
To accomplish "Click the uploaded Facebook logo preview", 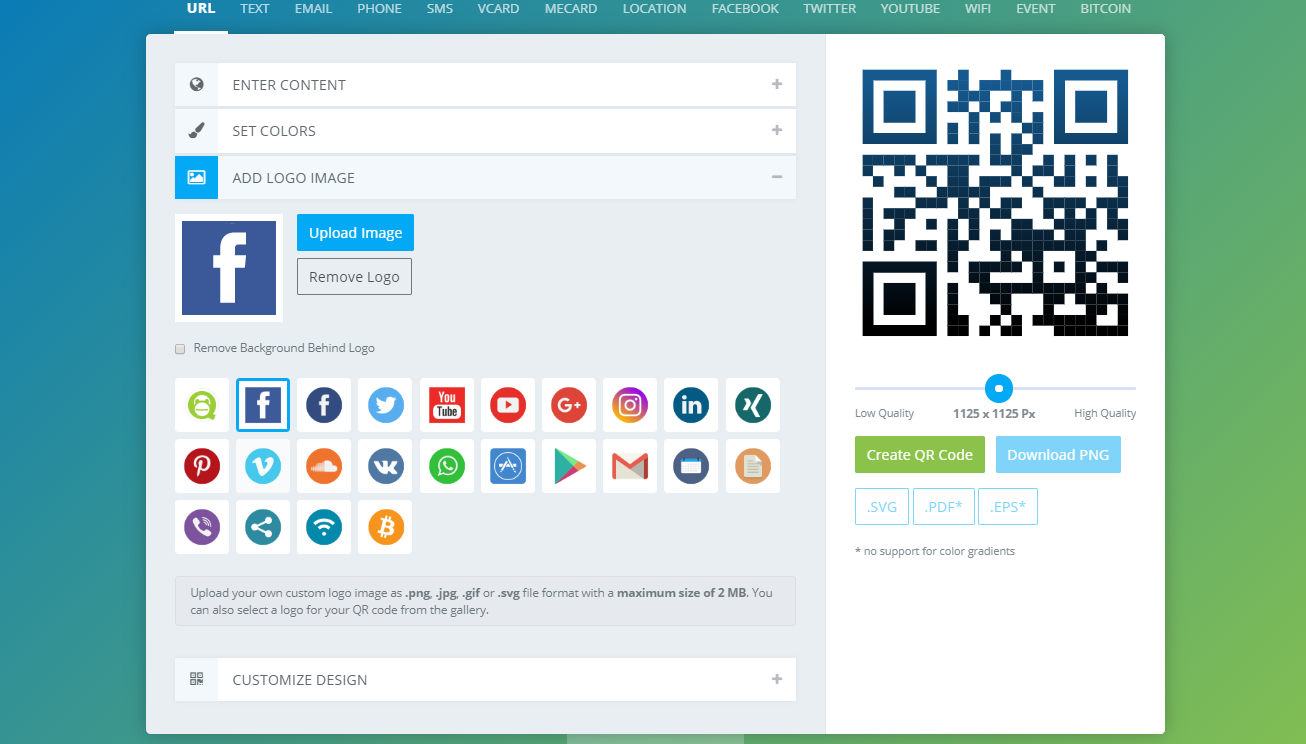I will (x=229, y=268).
